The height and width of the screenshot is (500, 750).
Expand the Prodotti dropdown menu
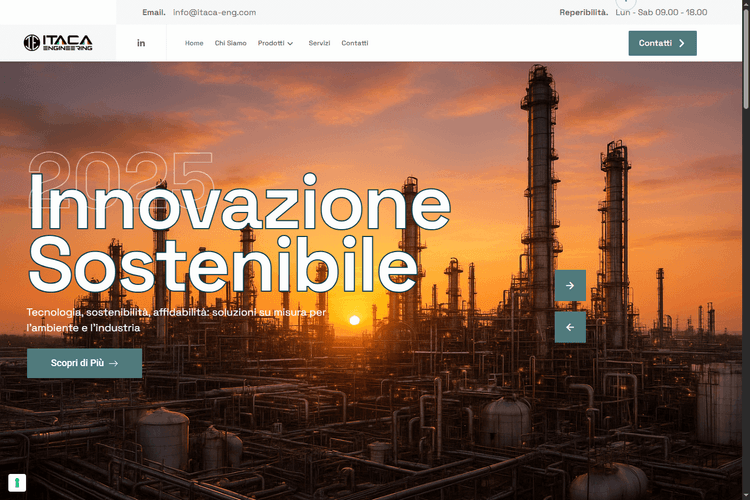(275, 43)
